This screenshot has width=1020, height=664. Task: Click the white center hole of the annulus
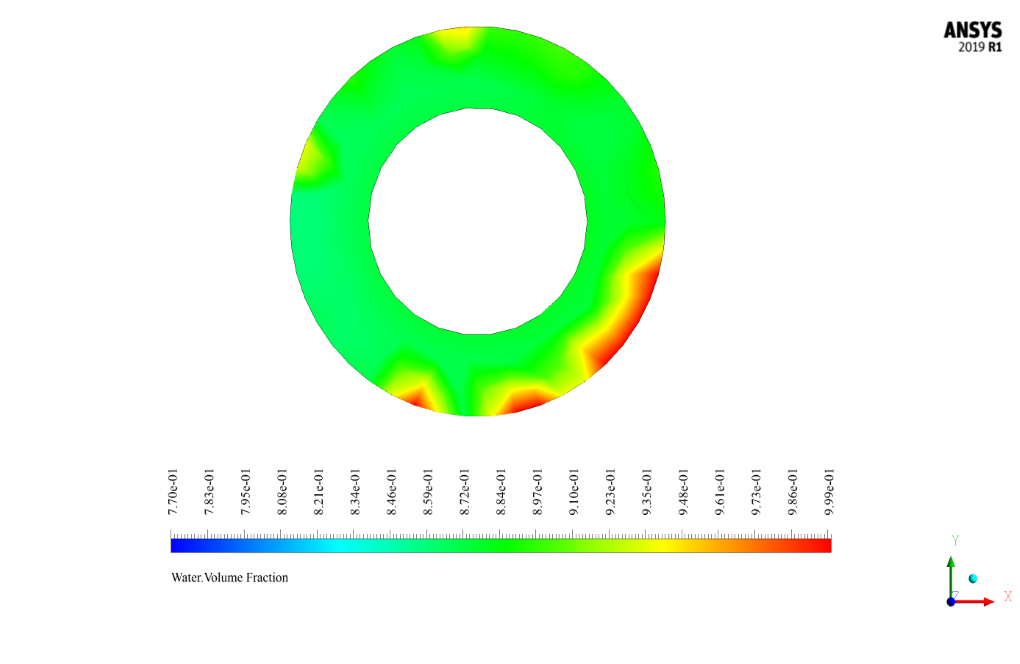tap(478, 220)
